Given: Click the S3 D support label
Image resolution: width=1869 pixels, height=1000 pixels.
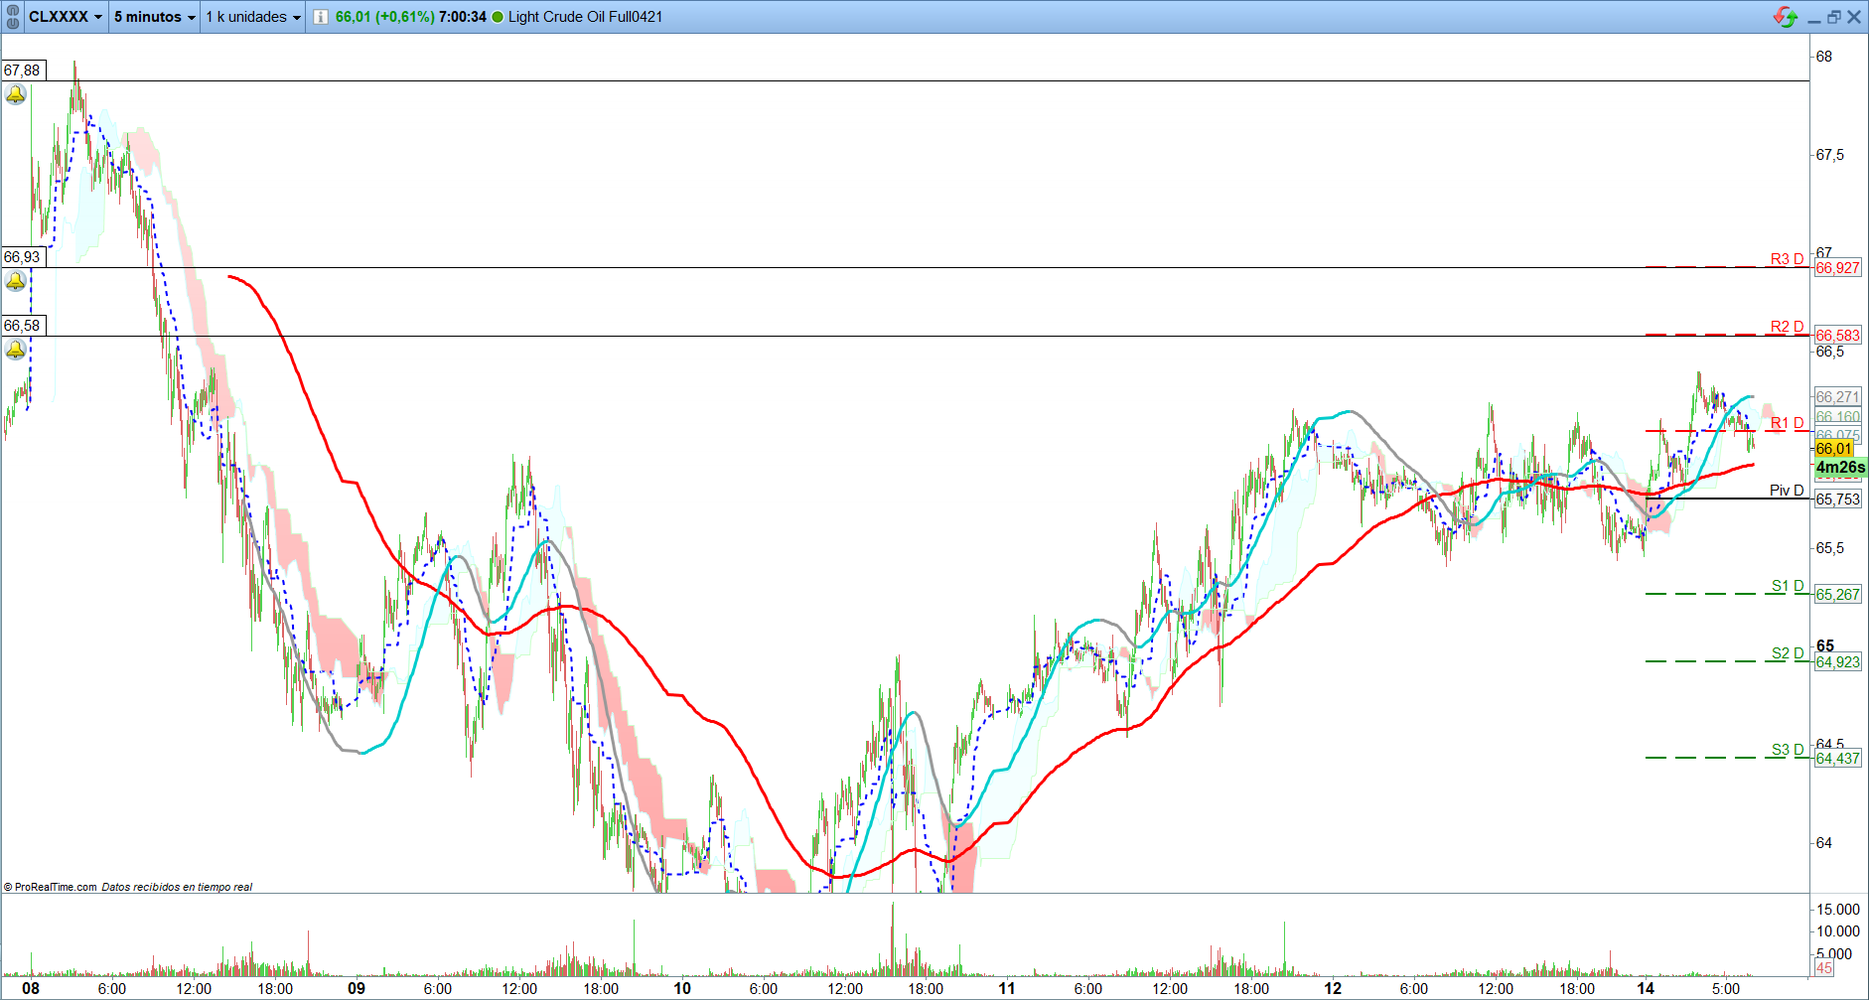Looking at the screenshot, I should pyautogui.click(x=1788, y=750).
